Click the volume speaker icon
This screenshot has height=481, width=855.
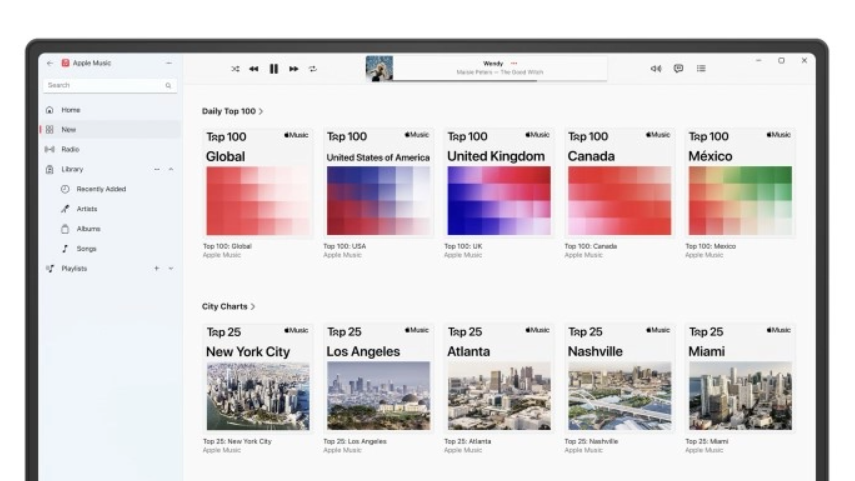(x=656, y=69)
